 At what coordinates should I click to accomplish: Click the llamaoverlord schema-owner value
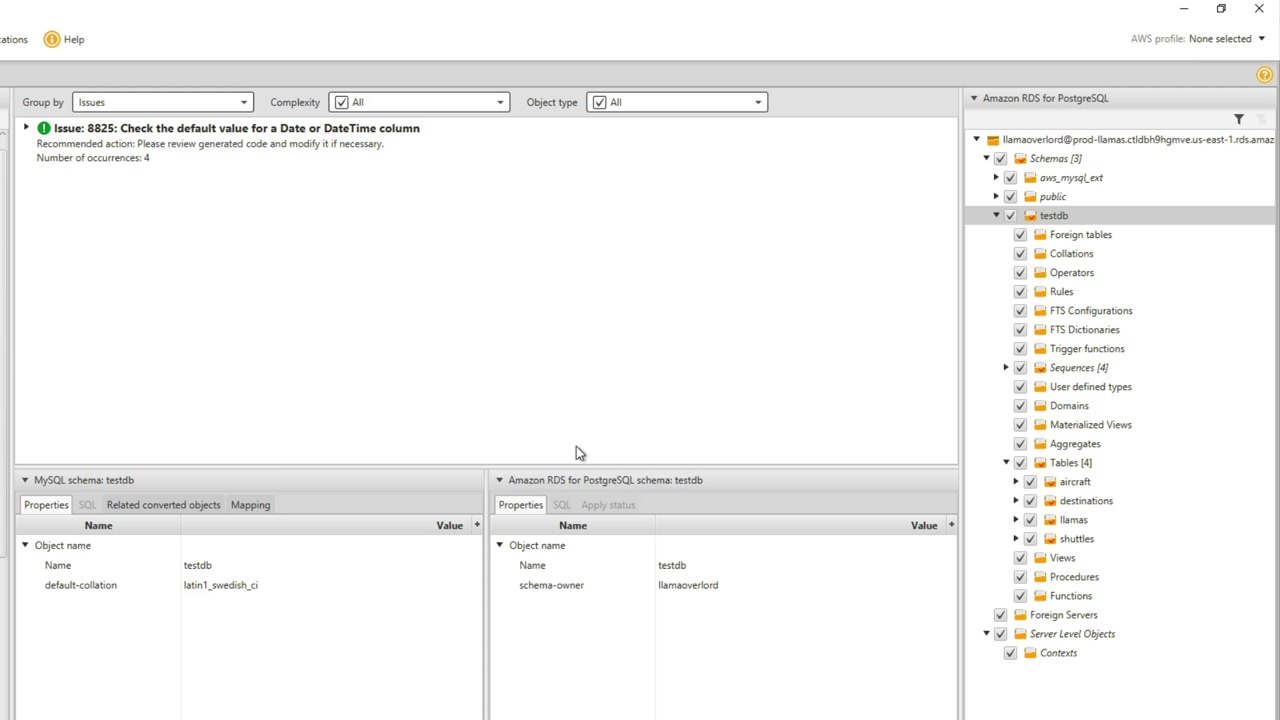(x=688, y=585)
